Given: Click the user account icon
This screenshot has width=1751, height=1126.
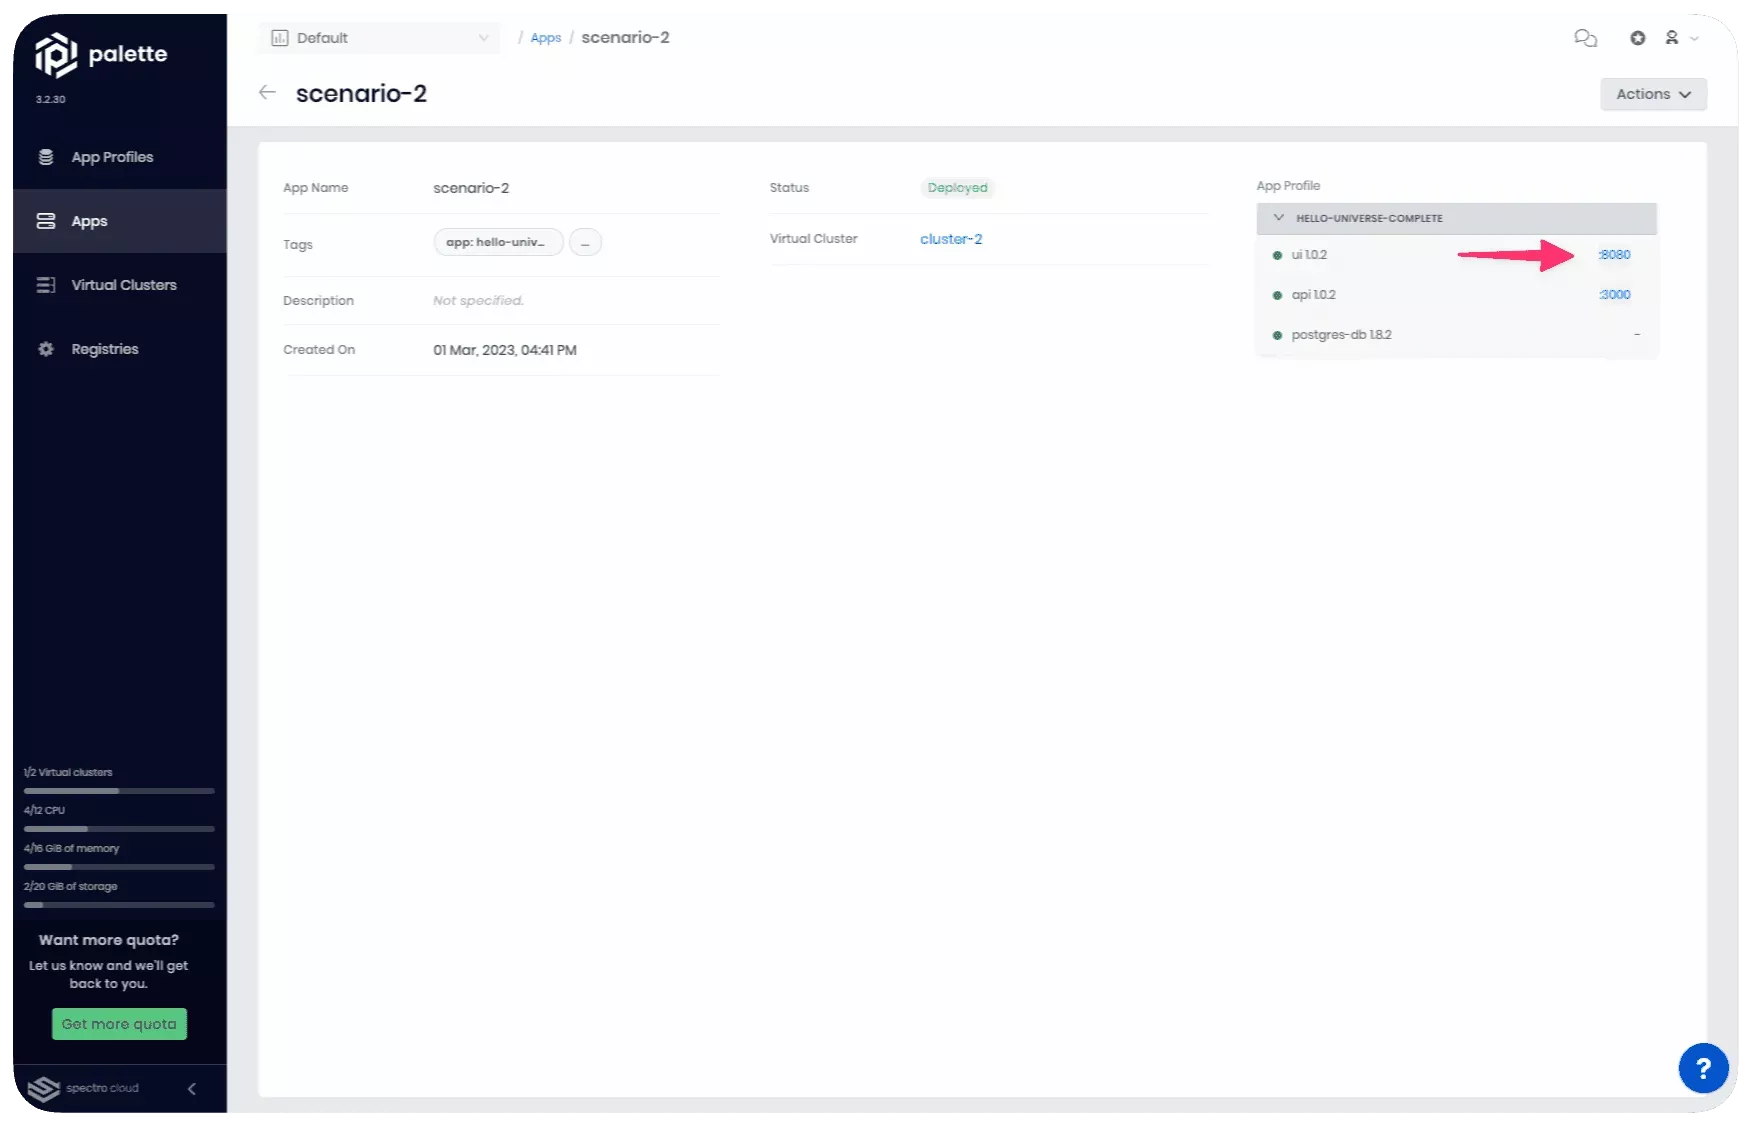Looking at the screenshot, I should pos(1671,38).
